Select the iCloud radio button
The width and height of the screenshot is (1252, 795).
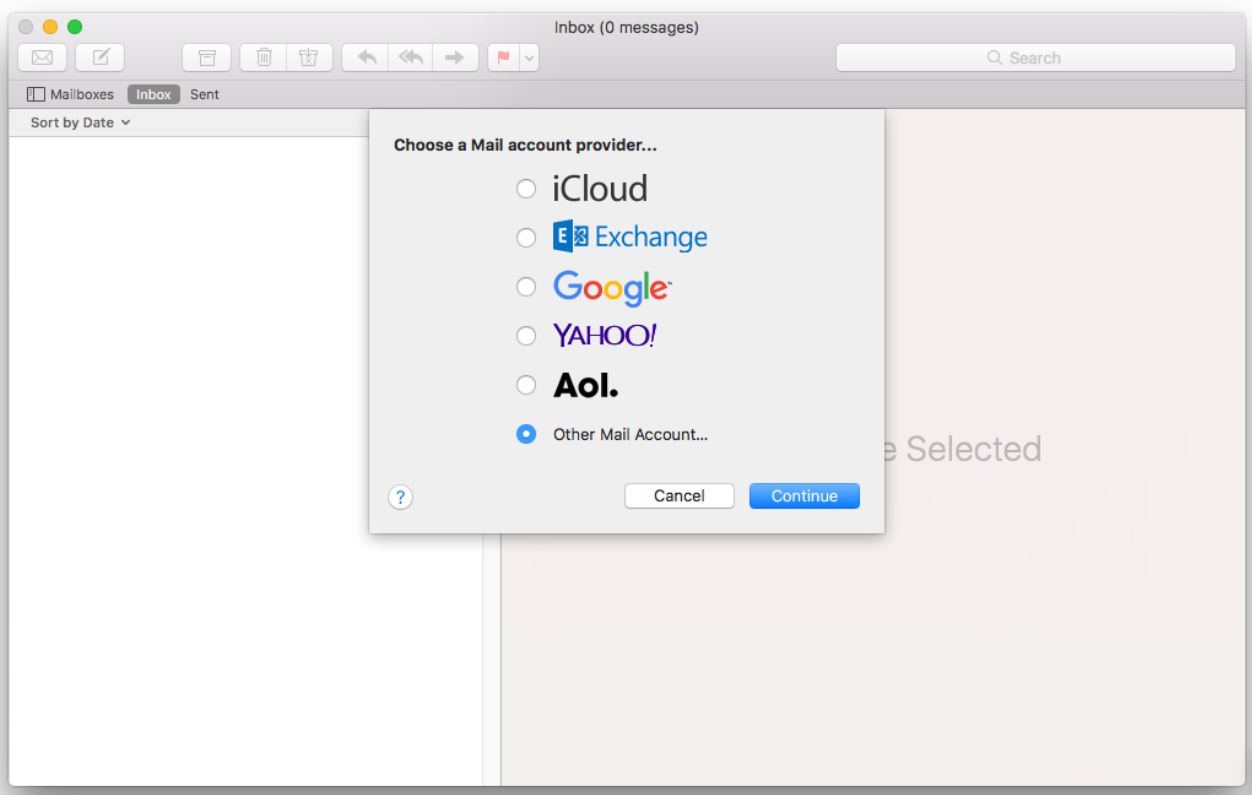pos(525,189)
